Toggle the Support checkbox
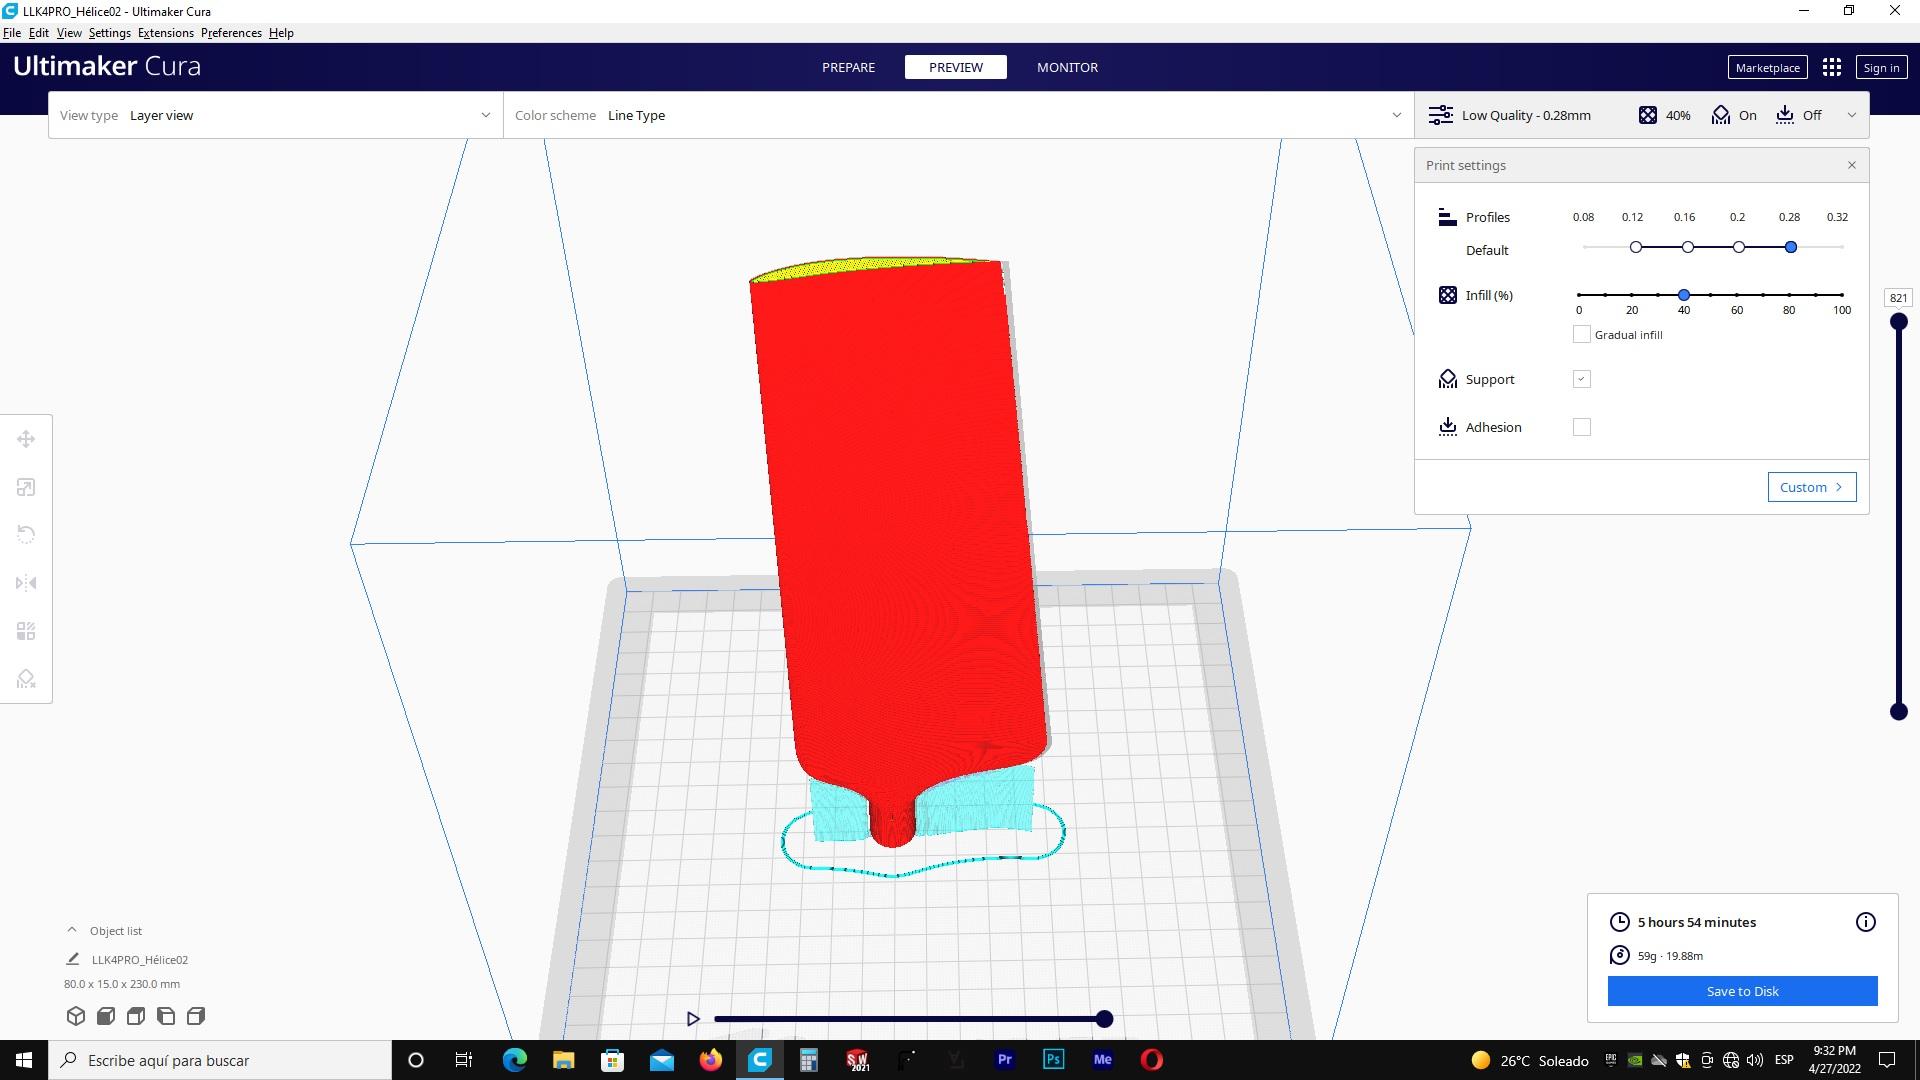Viewport: 1920px width, 1080px height. [1581, 379]
